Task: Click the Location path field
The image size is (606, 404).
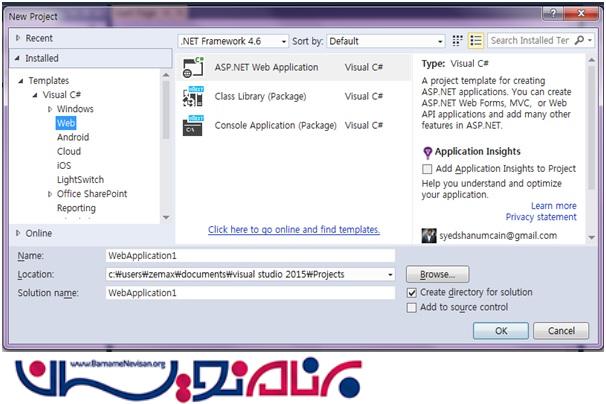Action: [245, 274]
